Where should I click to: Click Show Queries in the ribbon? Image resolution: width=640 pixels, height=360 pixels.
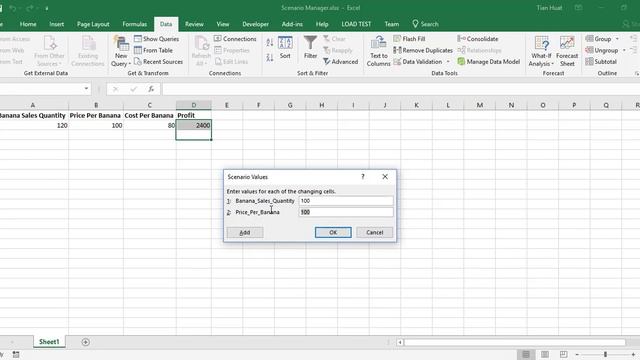coord(157,39)
